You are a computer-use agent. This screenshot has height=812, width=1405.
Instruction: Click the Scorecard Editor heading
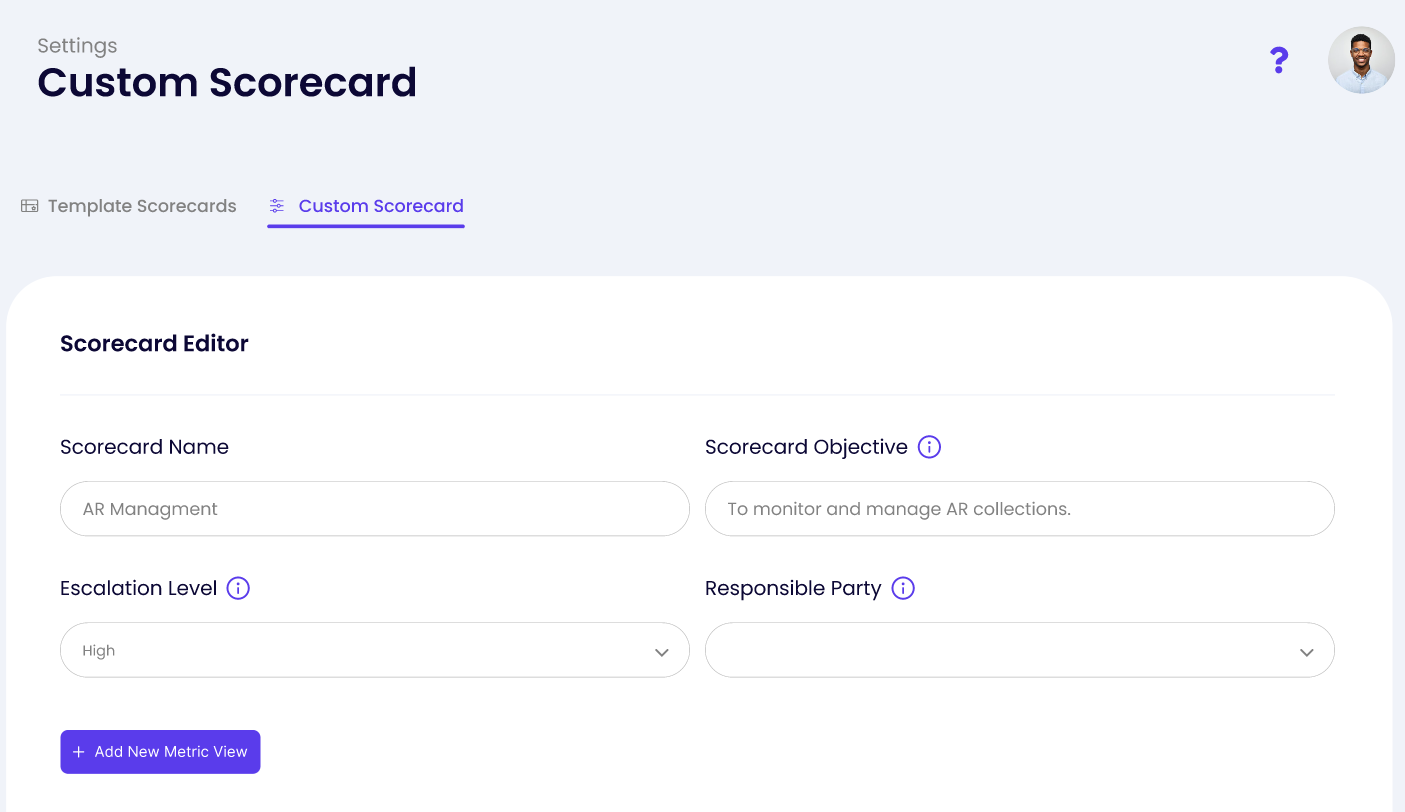point(154,343)
